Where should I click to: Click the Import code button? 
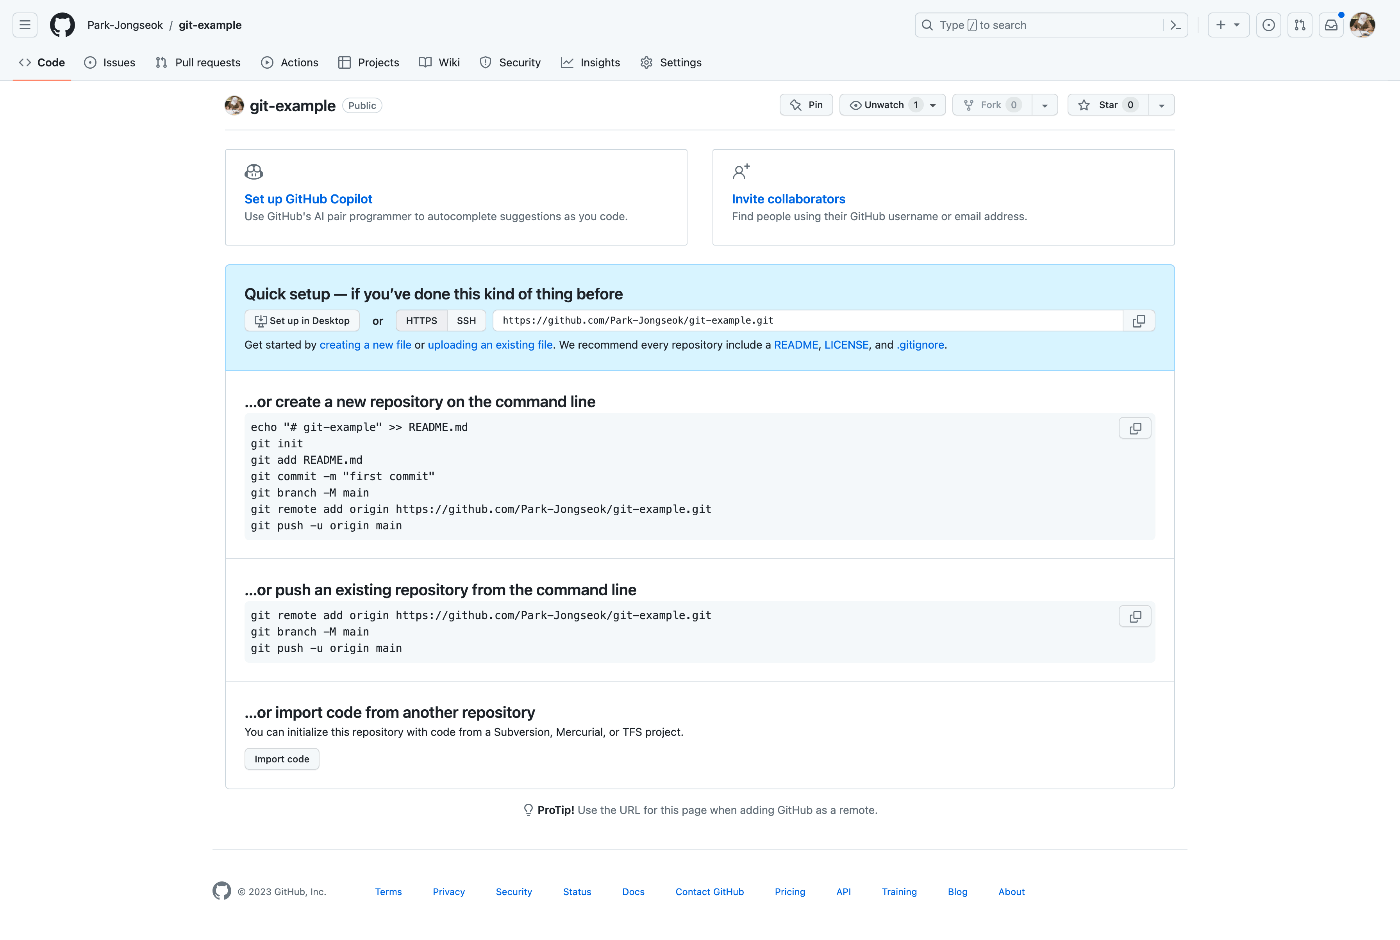click(x=282, y=759)
